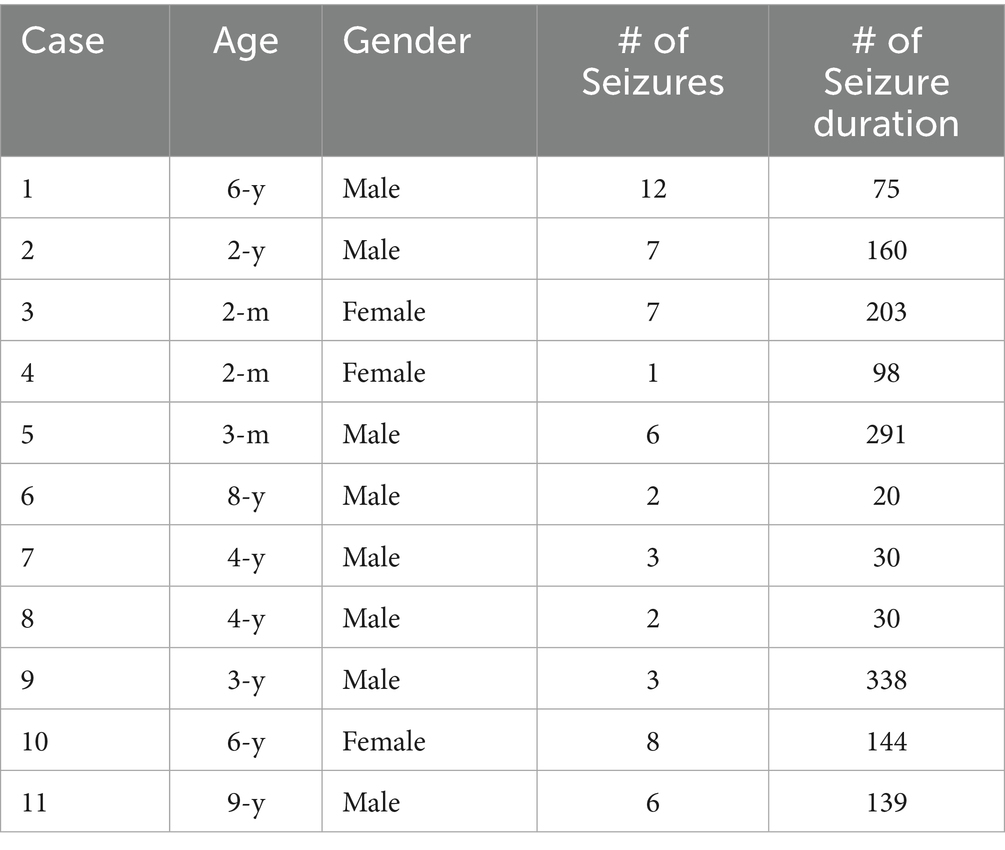Select duration cell showing 203
Screen dimensions: 1005x850
click(886, 311)
